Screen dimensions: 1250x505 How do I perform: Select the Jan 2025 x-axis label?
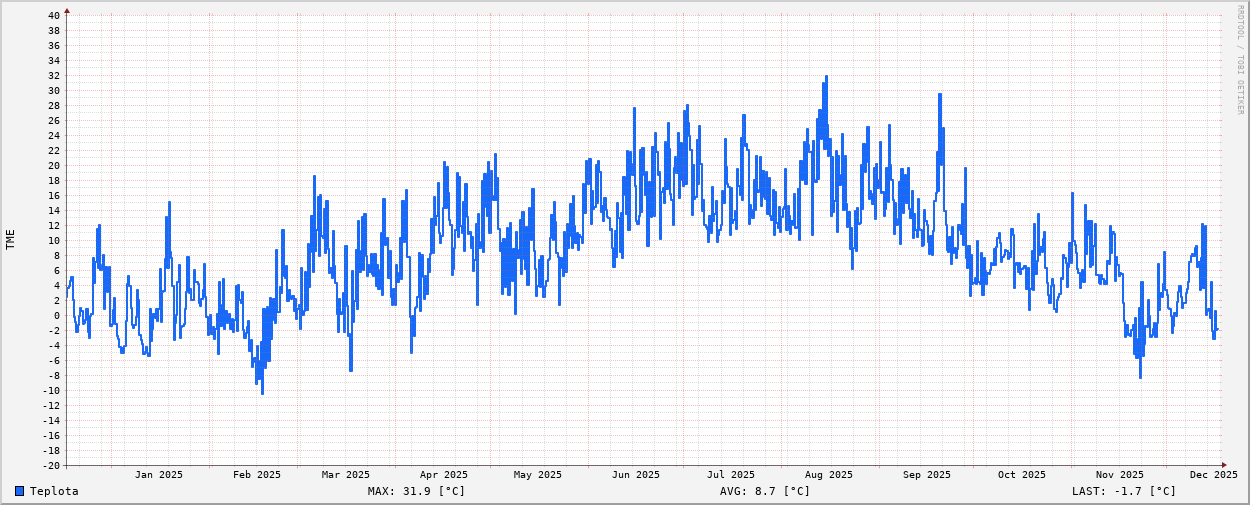tap(159, 475)
